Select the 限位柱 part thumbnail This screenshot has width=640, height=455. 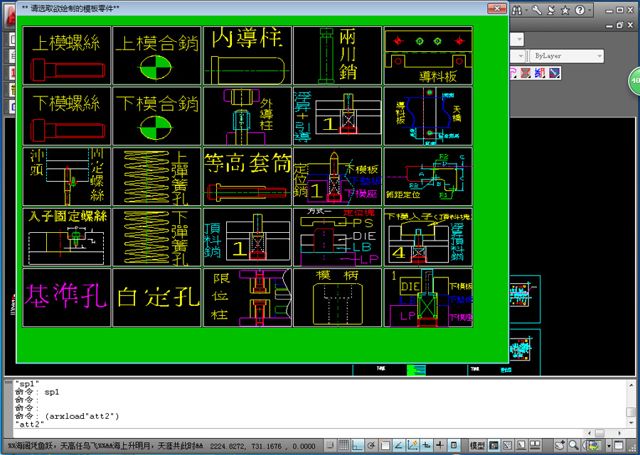pyautogui.click(x=247, y=297)
